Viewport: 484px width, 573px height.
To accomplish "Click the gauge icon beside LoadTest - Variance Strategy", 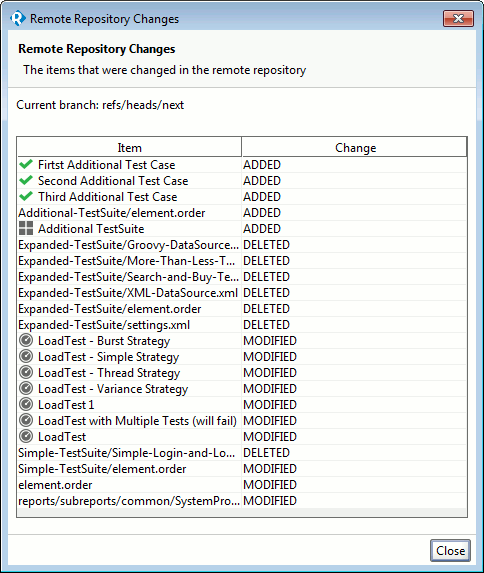I will click(26, 388).
